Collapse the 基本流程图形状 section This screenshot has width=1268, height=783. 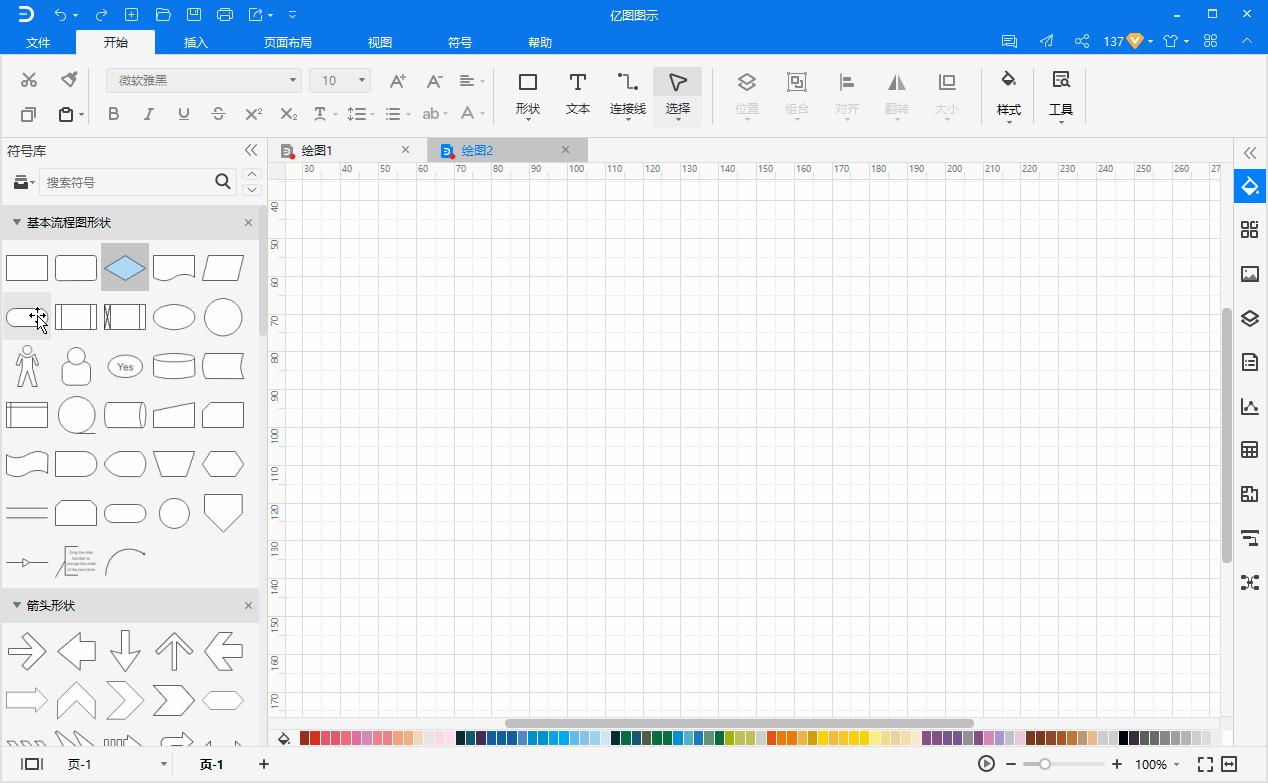click(17, 222)
